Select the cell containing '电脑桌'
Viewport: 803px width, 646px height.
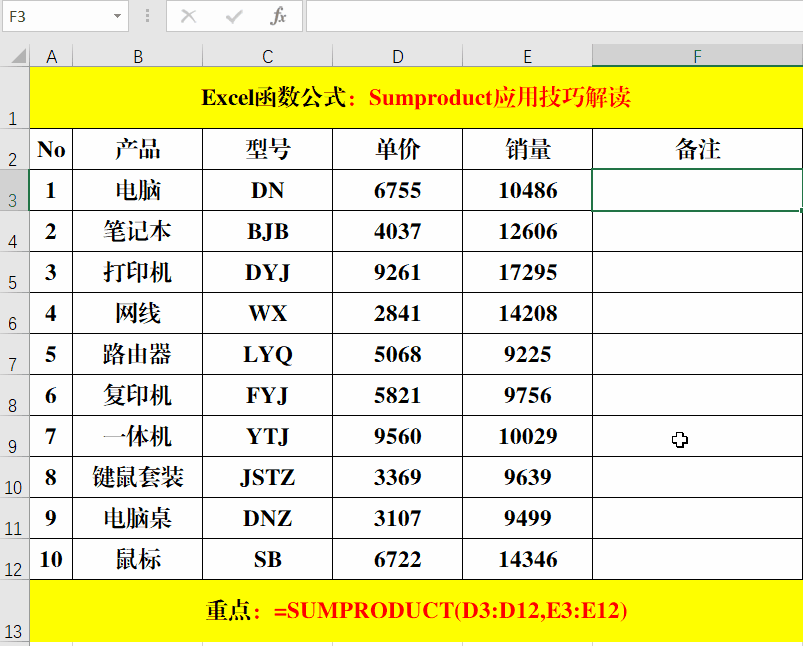pos(138,518)
